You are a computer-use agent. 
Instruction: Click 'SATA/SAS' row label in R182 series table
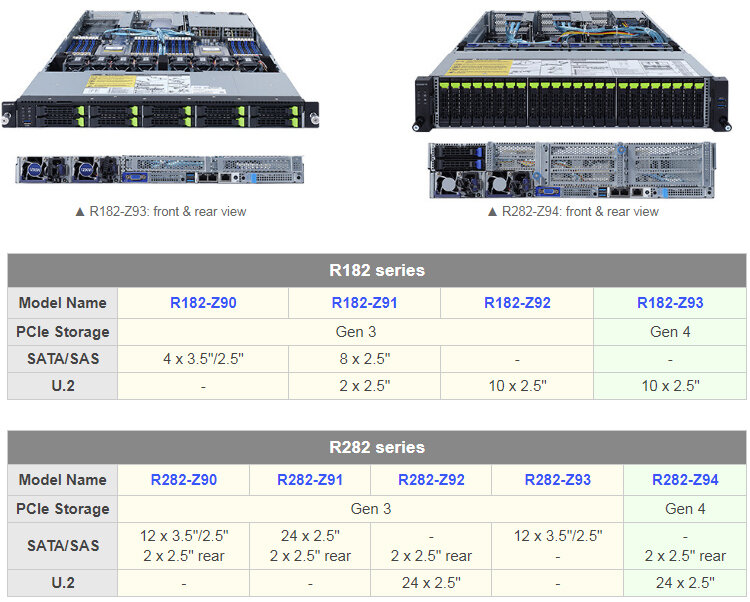63,359
